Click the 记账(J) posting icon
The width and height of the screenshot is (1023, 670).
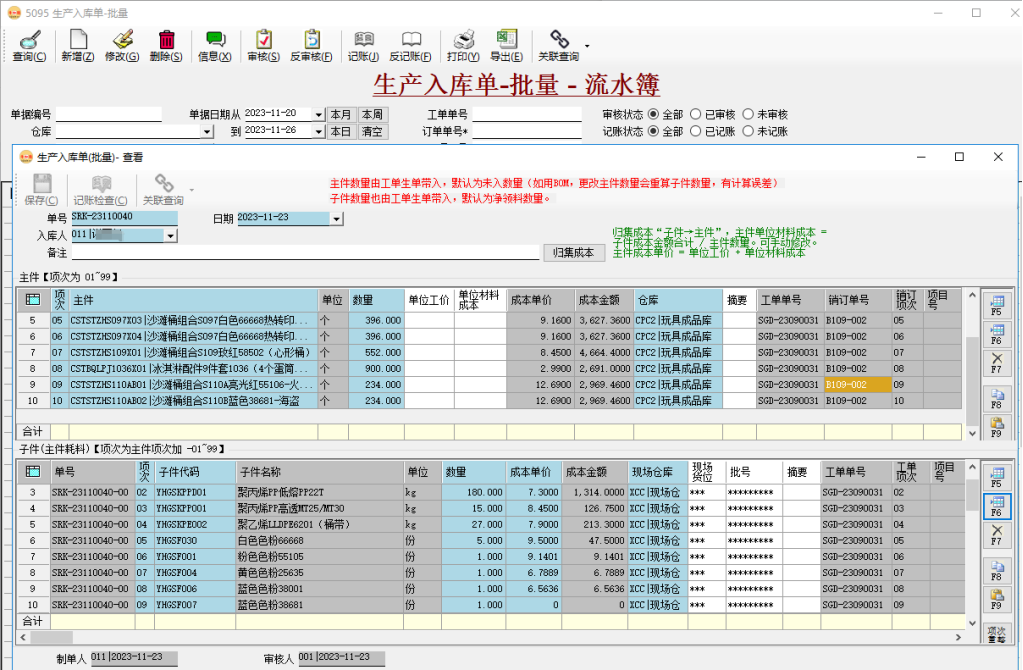pyautogui.click(x=363, y=46)
